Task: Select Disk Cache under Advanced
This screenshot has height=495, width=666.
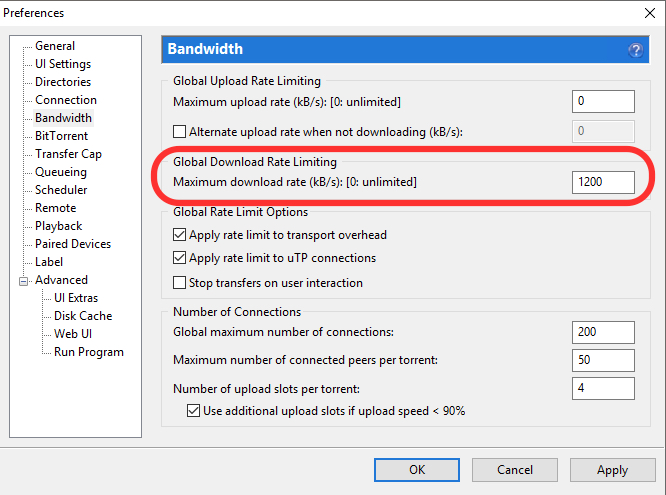Action: tap(83, 316)
